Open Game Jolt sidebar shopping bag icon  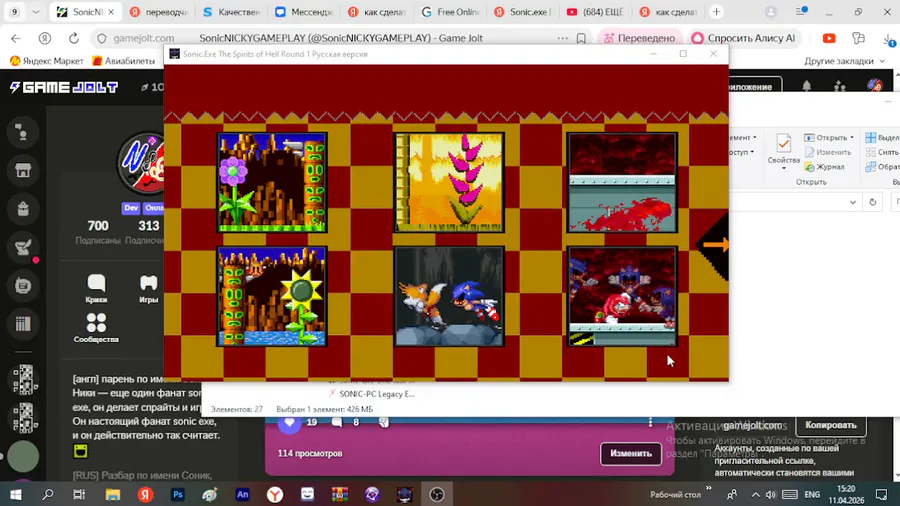pos(23,209)
